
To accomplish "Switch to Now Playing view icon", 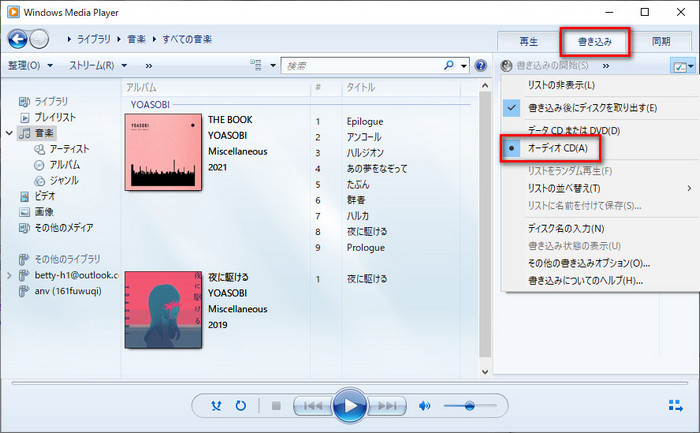I will tap(676, 405).
